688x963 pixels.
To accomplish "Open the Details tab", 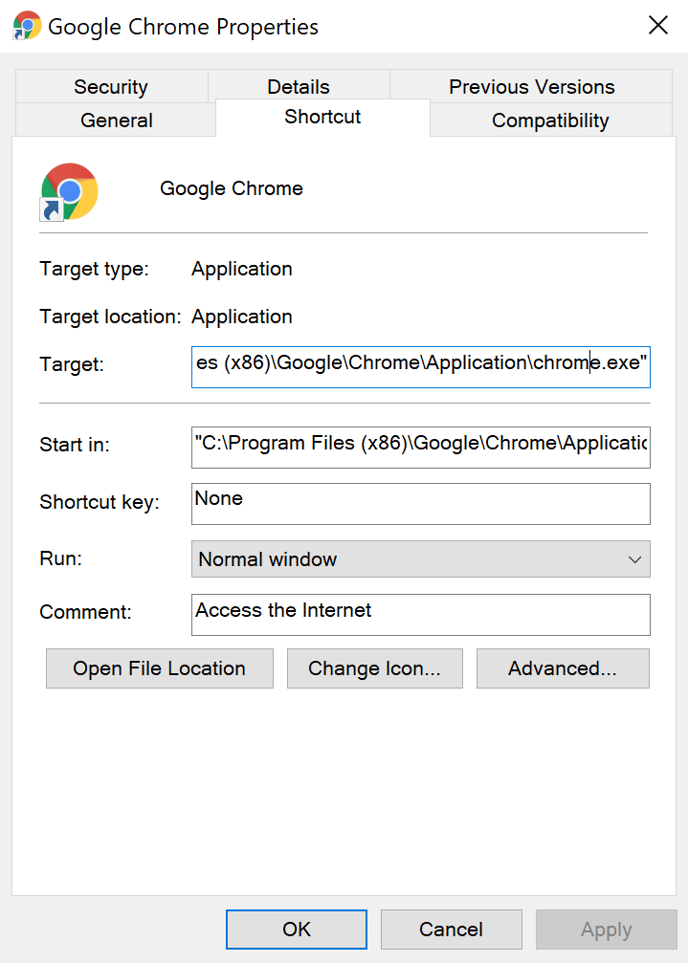I will (298, 87).
